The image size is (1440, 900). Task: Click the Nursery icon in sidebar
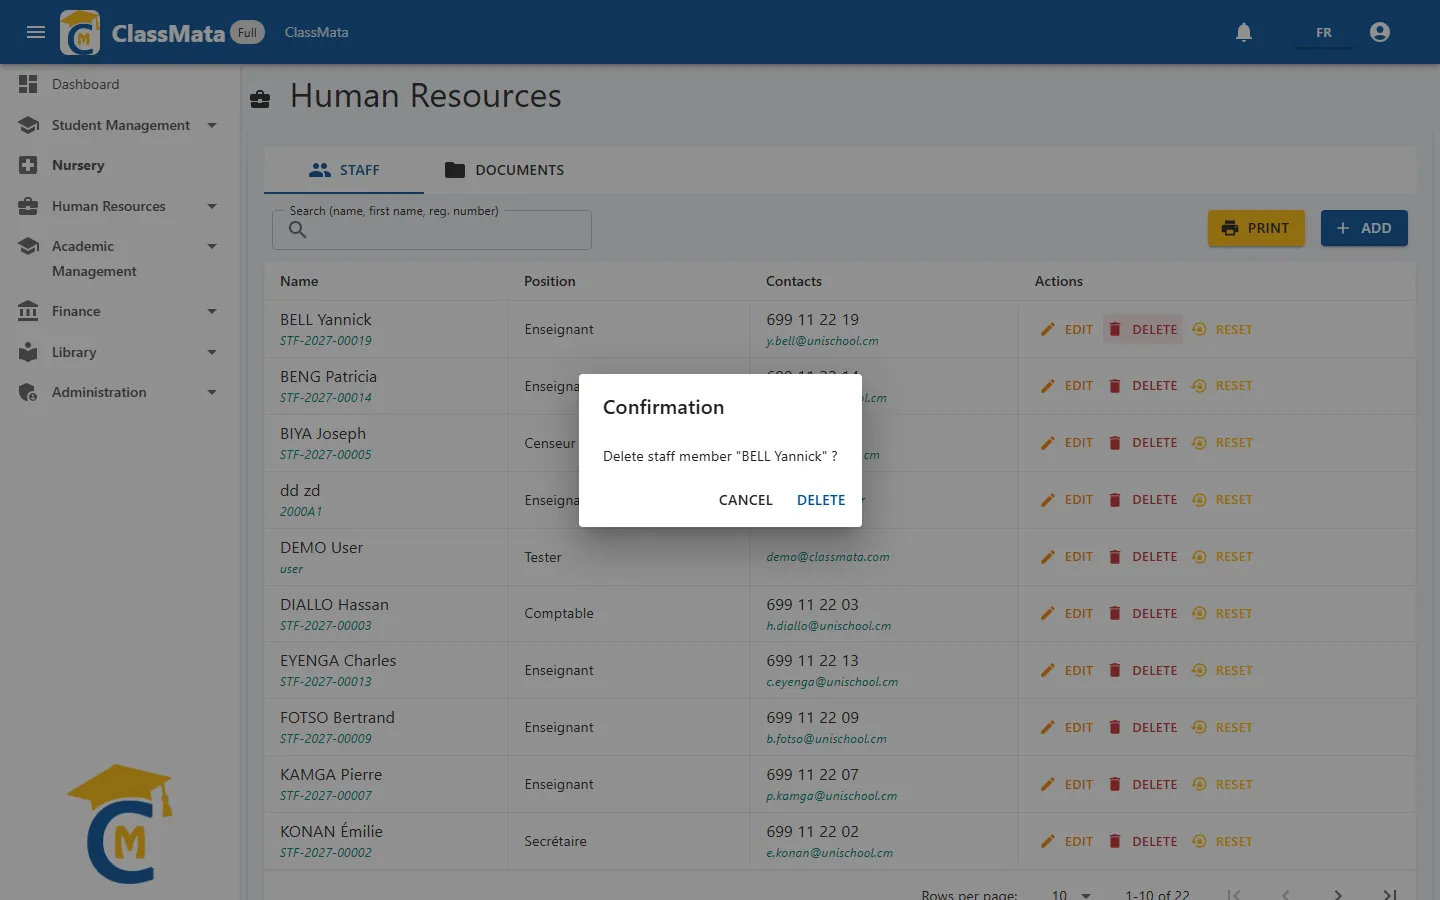coord(28,165)
